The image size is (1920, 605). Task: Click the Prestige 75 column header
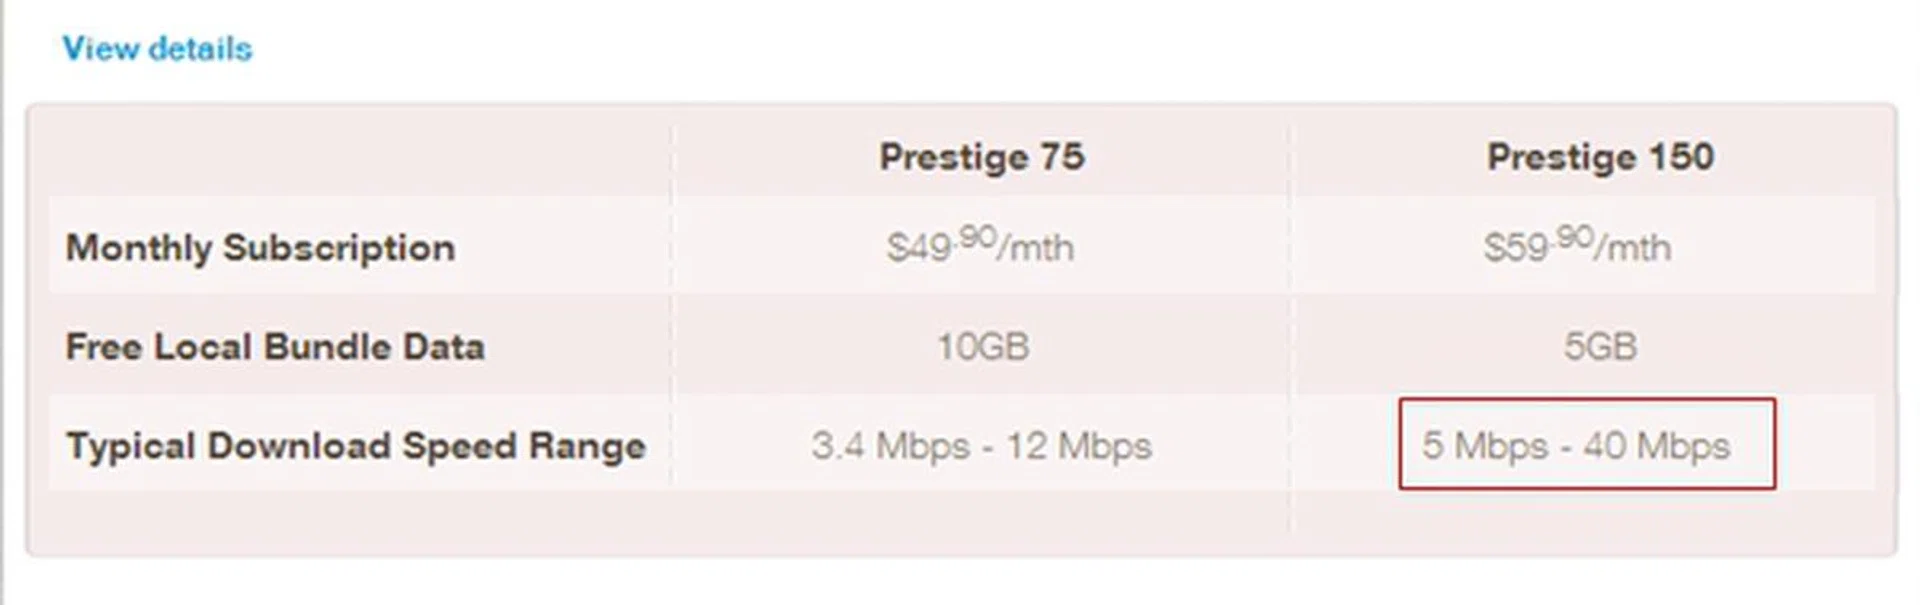click(981, 157)
